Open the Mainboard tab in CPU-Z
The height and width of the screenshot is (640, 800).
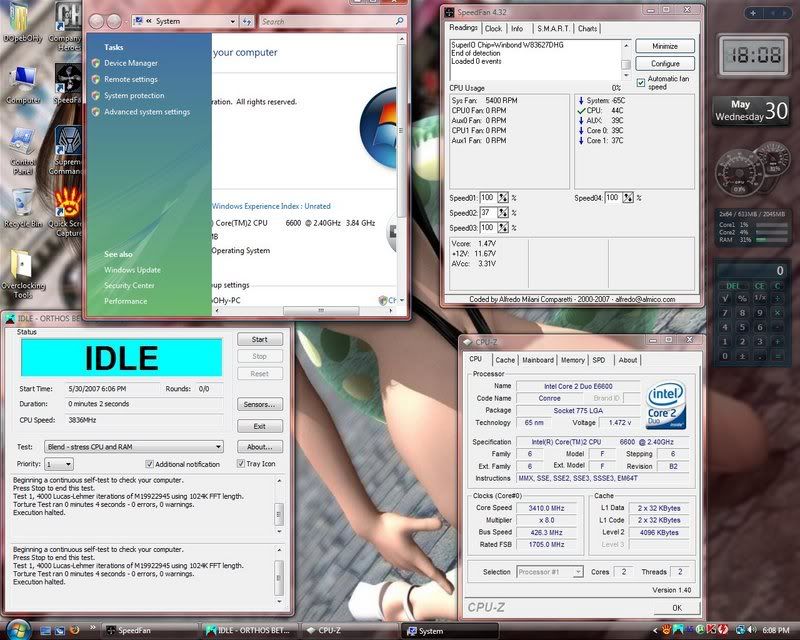tap(538, 360)
